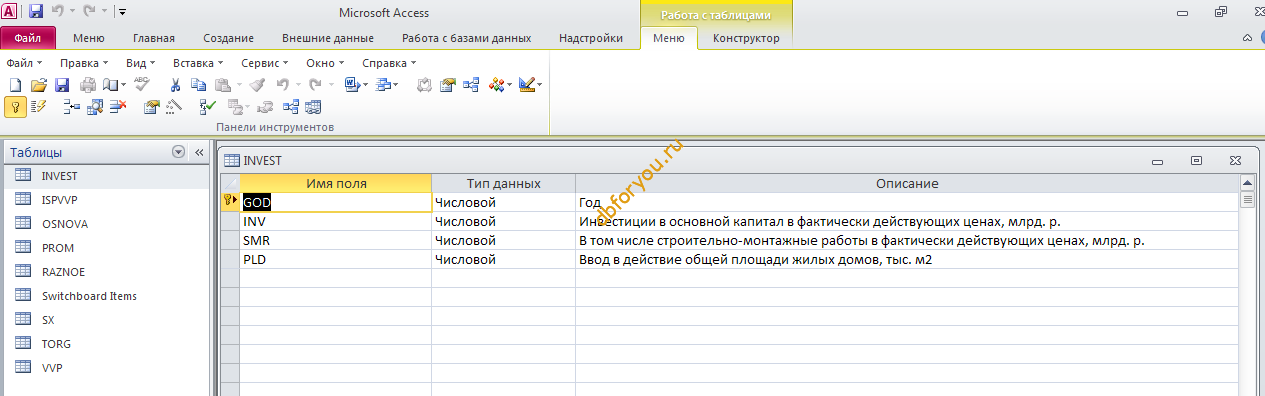Click the Builder wand icon
1265x396 pixels.
click(x=174, y=107)
